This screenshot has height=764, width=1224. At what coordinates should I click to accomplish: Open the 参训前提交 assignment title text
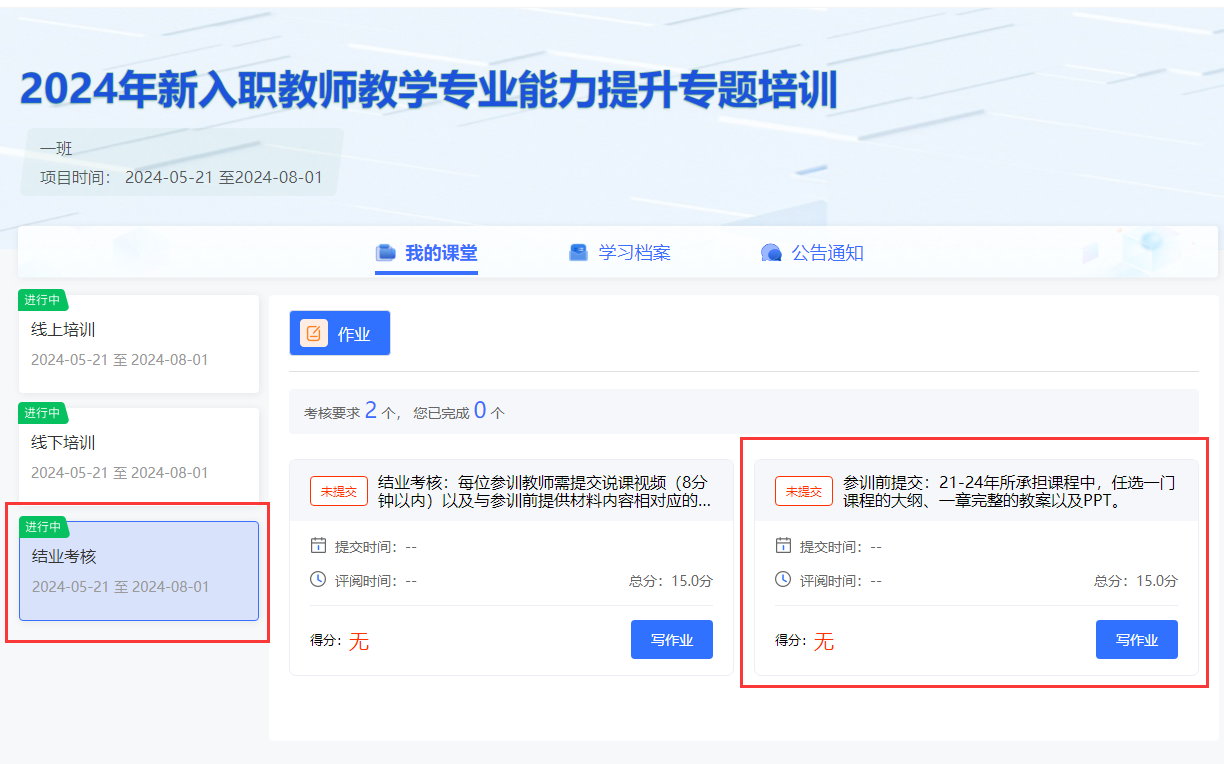(x=1009, y=491)
